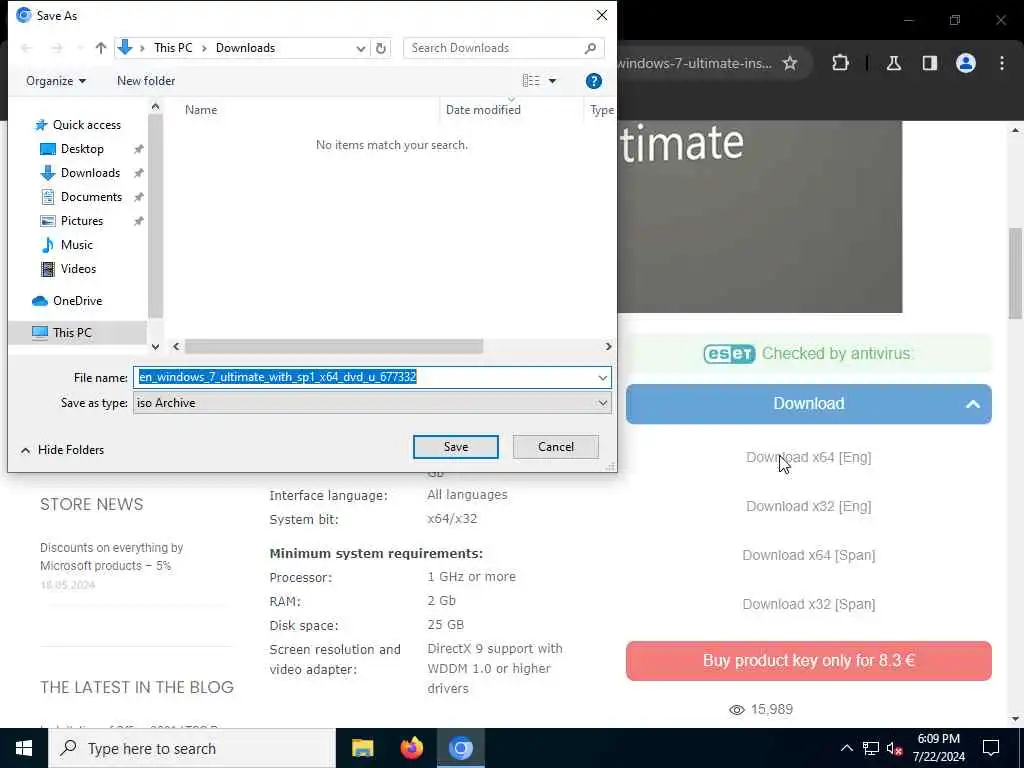
Task: Click the Chrome taskbar icon
Action: click(460, 748)
